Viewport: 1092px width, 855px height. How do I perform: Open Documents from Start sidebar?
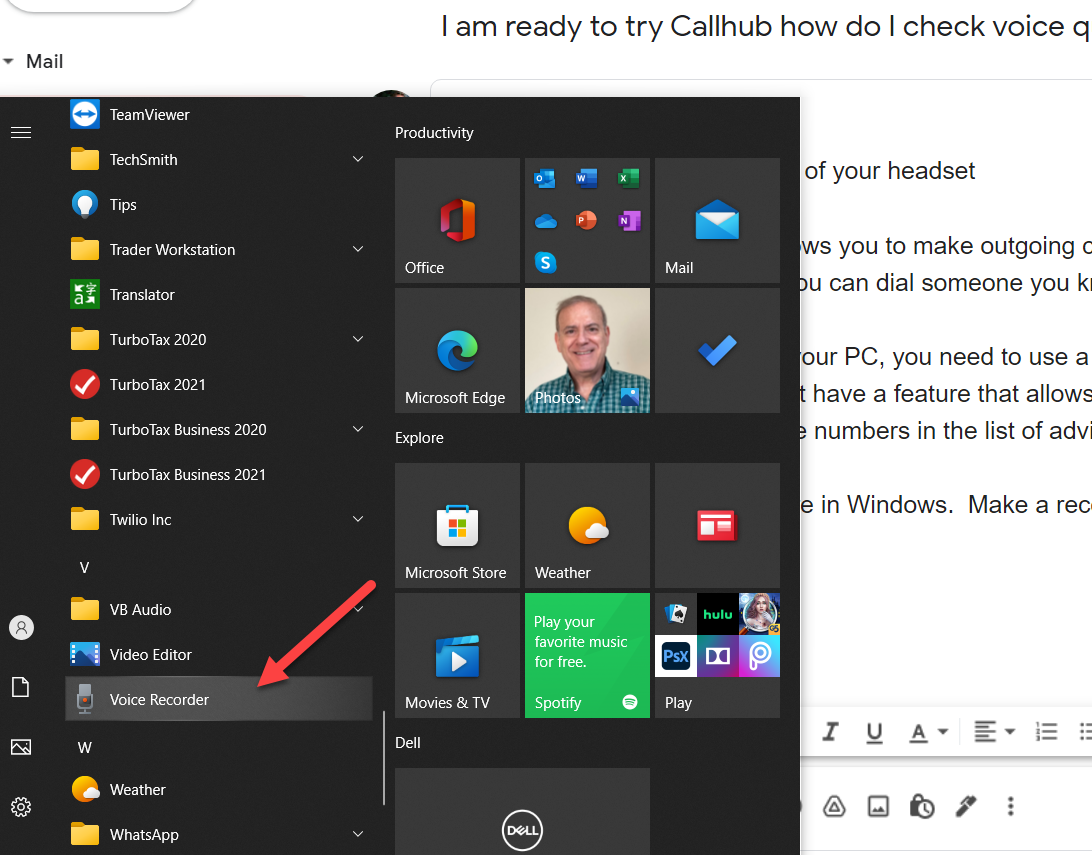coord(21,687)
